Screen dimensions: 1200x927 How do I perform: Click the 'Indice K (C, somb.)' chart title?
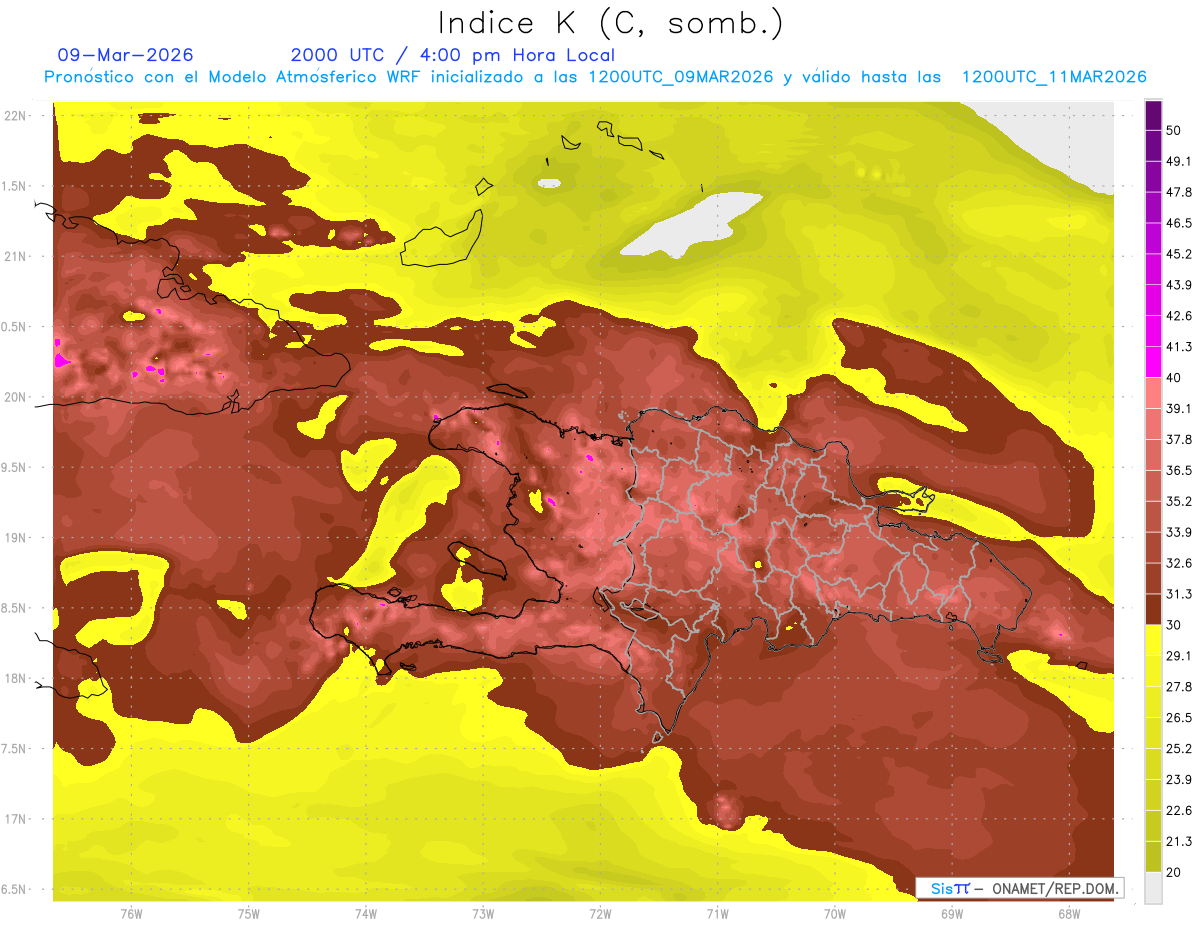(610, 23)
